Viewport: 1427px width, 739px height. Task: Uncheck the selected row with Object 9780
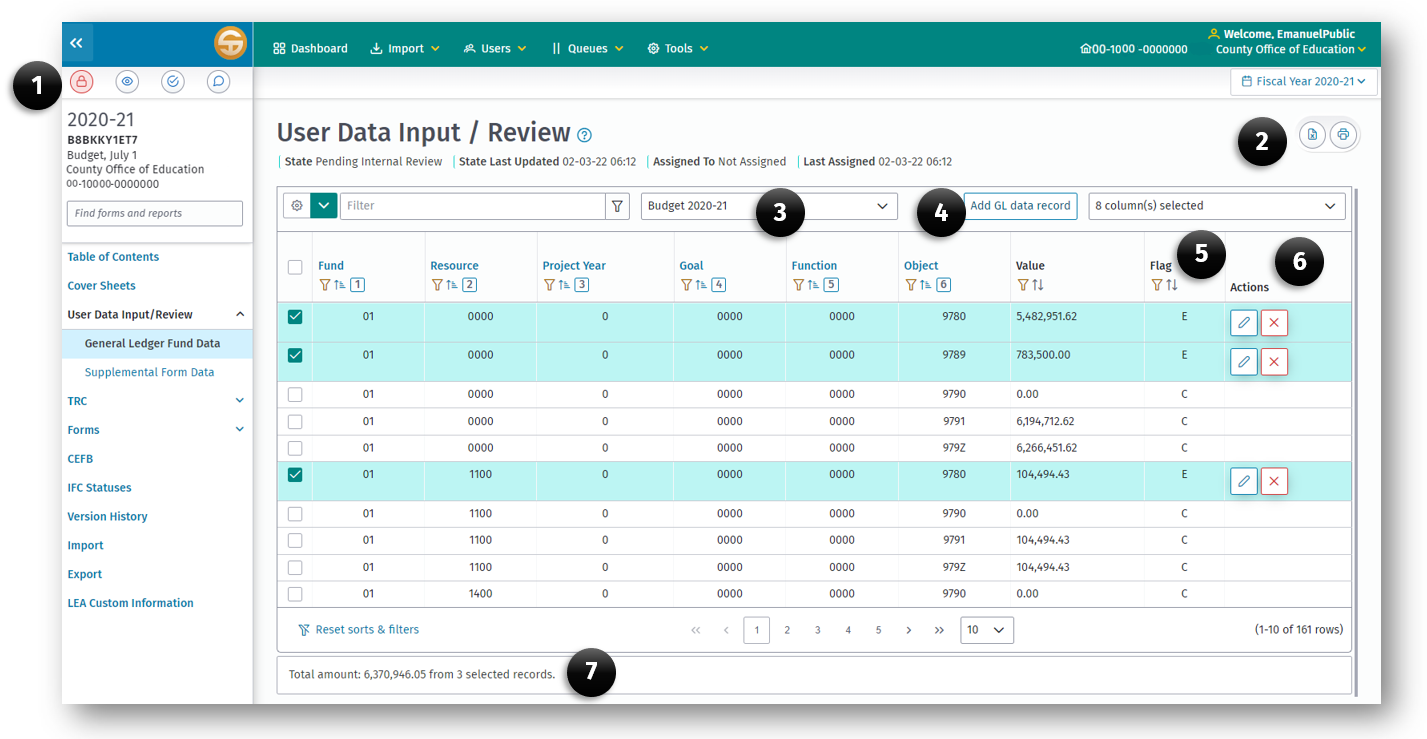click(294, 316)
